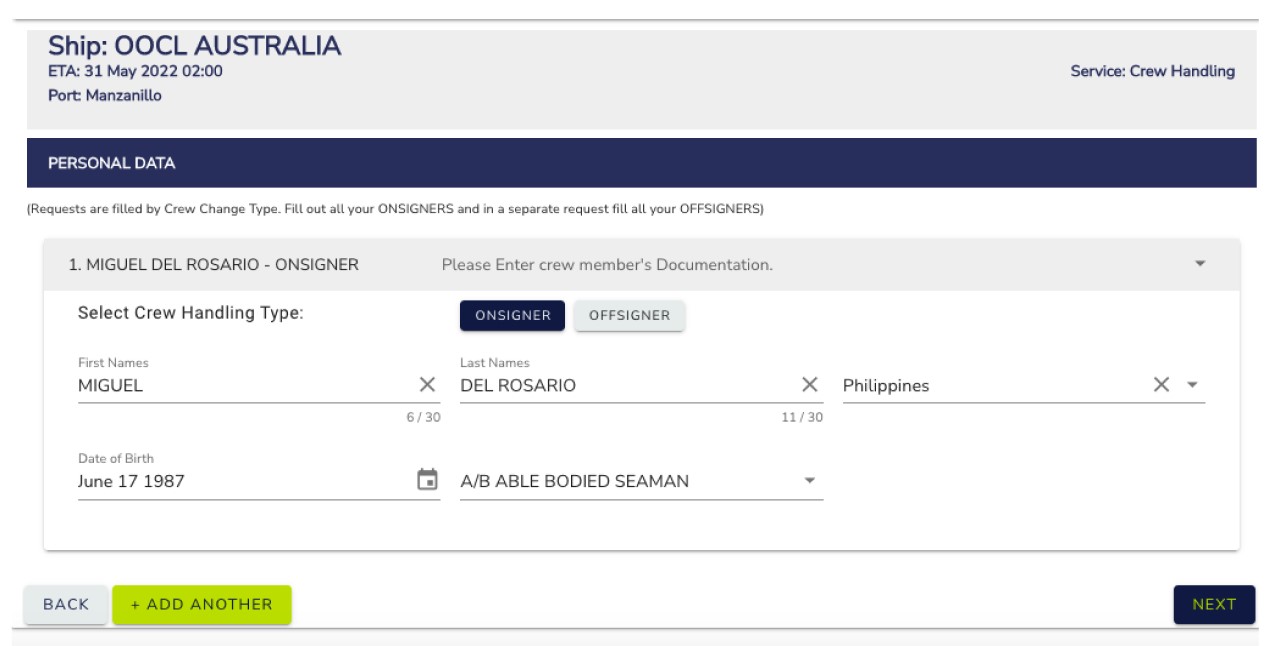
Task: Click the Service: Crew Handling label
Action: click(1152, 71)
